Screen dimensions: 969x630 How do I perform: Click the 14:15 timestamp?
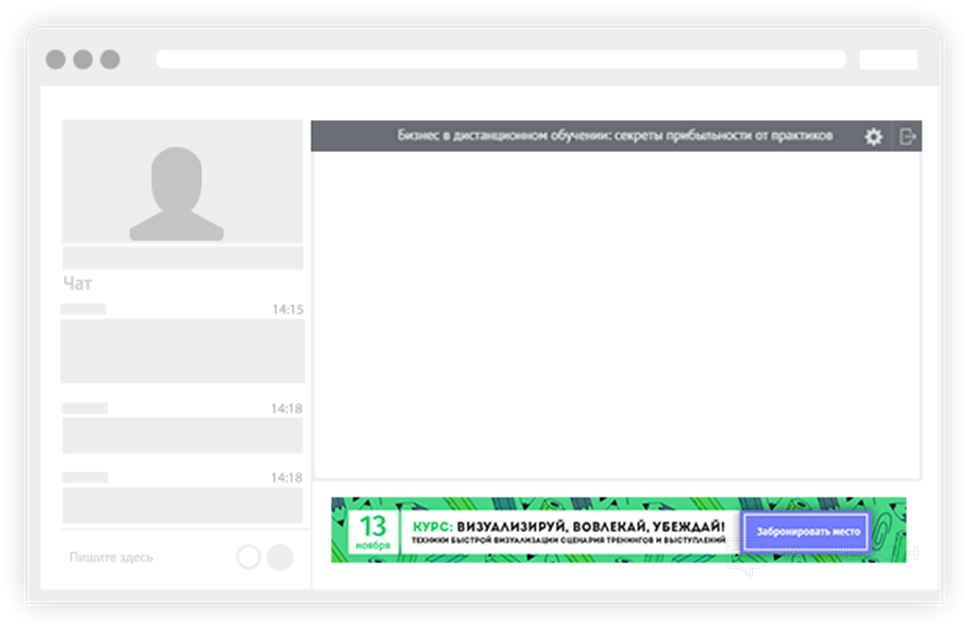[x=287, y=309]
